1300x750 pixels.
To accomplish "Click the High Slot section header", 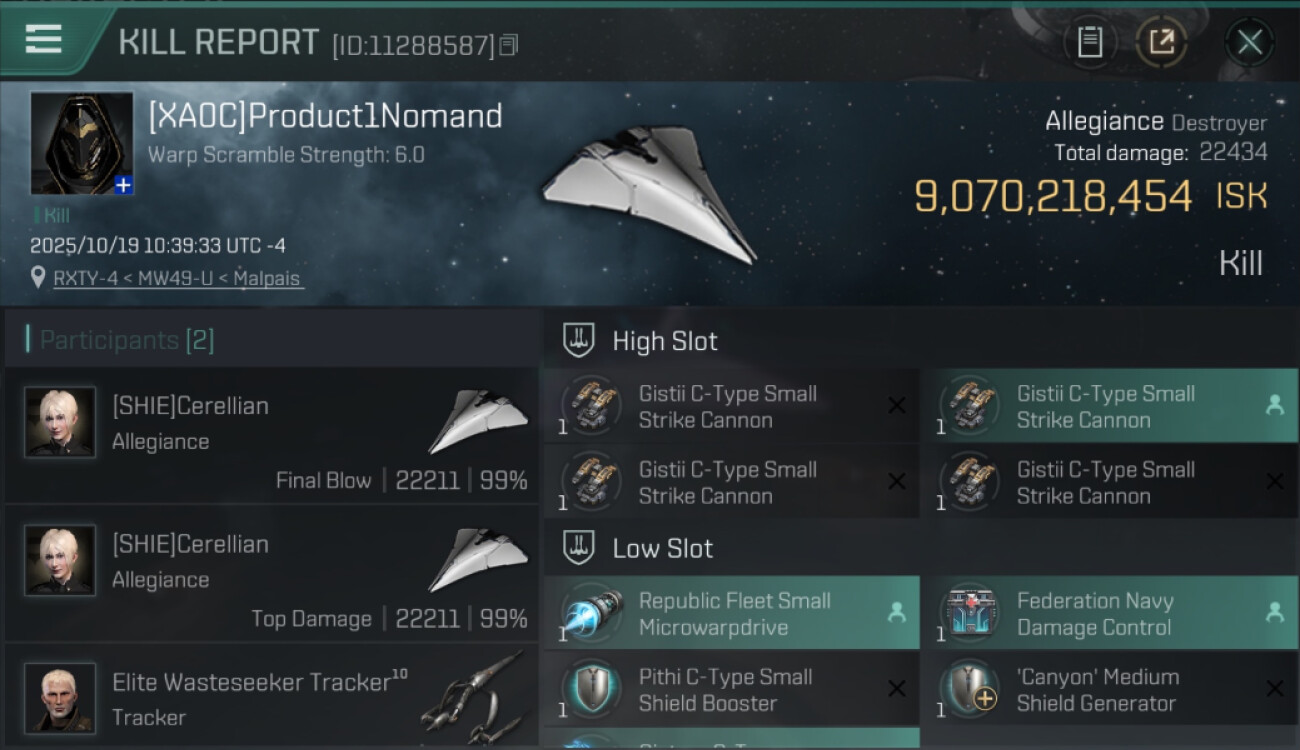I will (665, 341).
